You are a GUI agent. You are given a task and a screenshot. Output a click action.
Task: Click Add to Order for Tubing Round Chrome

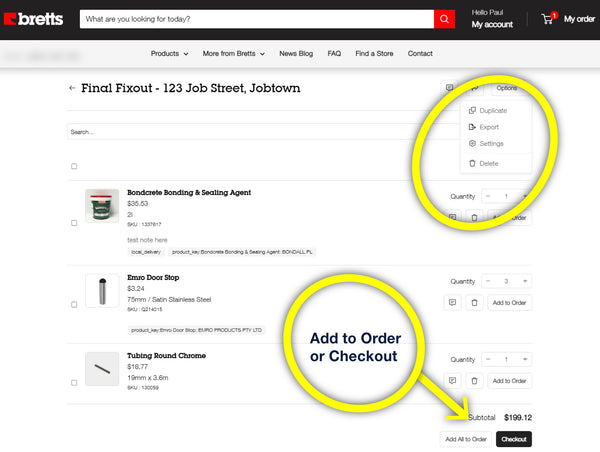(x=509, y=381)
